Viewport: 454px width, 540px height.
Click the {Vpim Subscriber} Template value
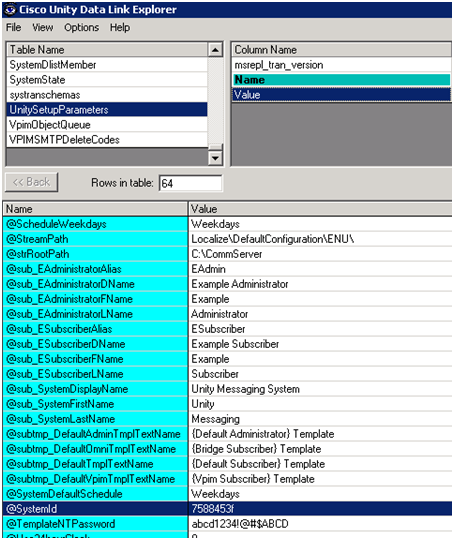click(x=320, y=479)
